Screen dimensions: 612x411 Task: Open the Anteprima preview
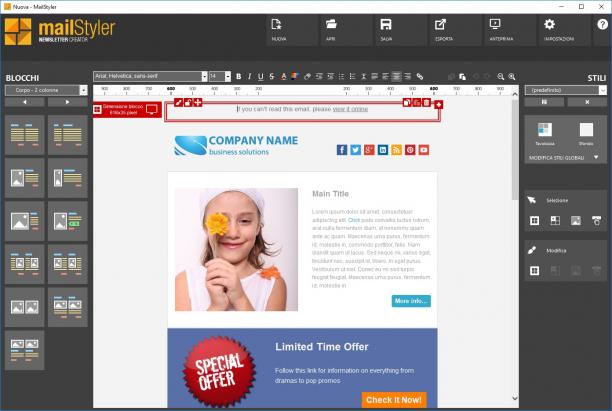coord(495,24)
